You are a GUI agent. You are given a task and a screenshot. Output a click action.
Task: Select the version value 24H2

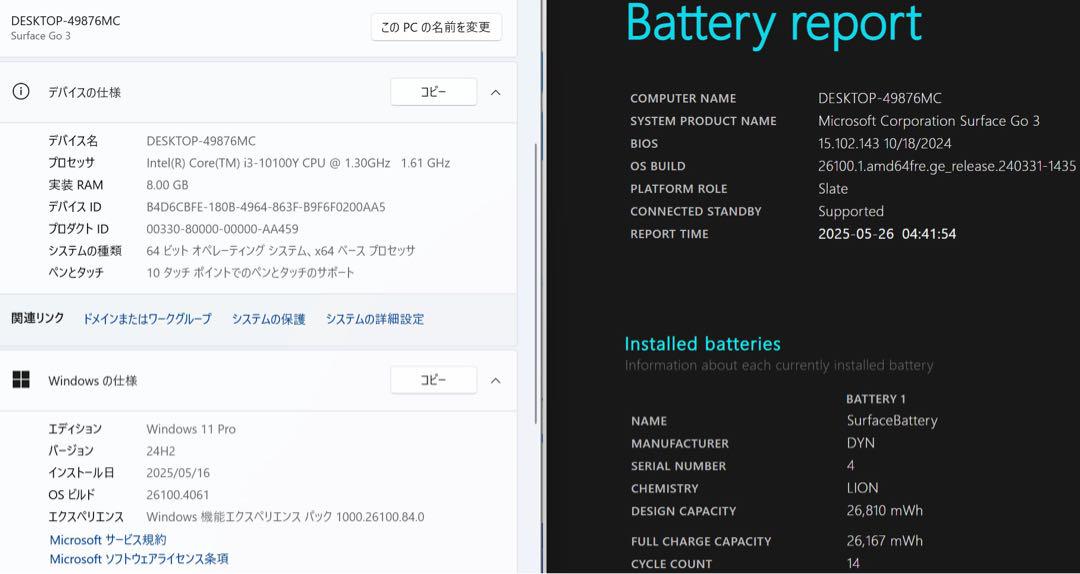click(x=160, y=451)
